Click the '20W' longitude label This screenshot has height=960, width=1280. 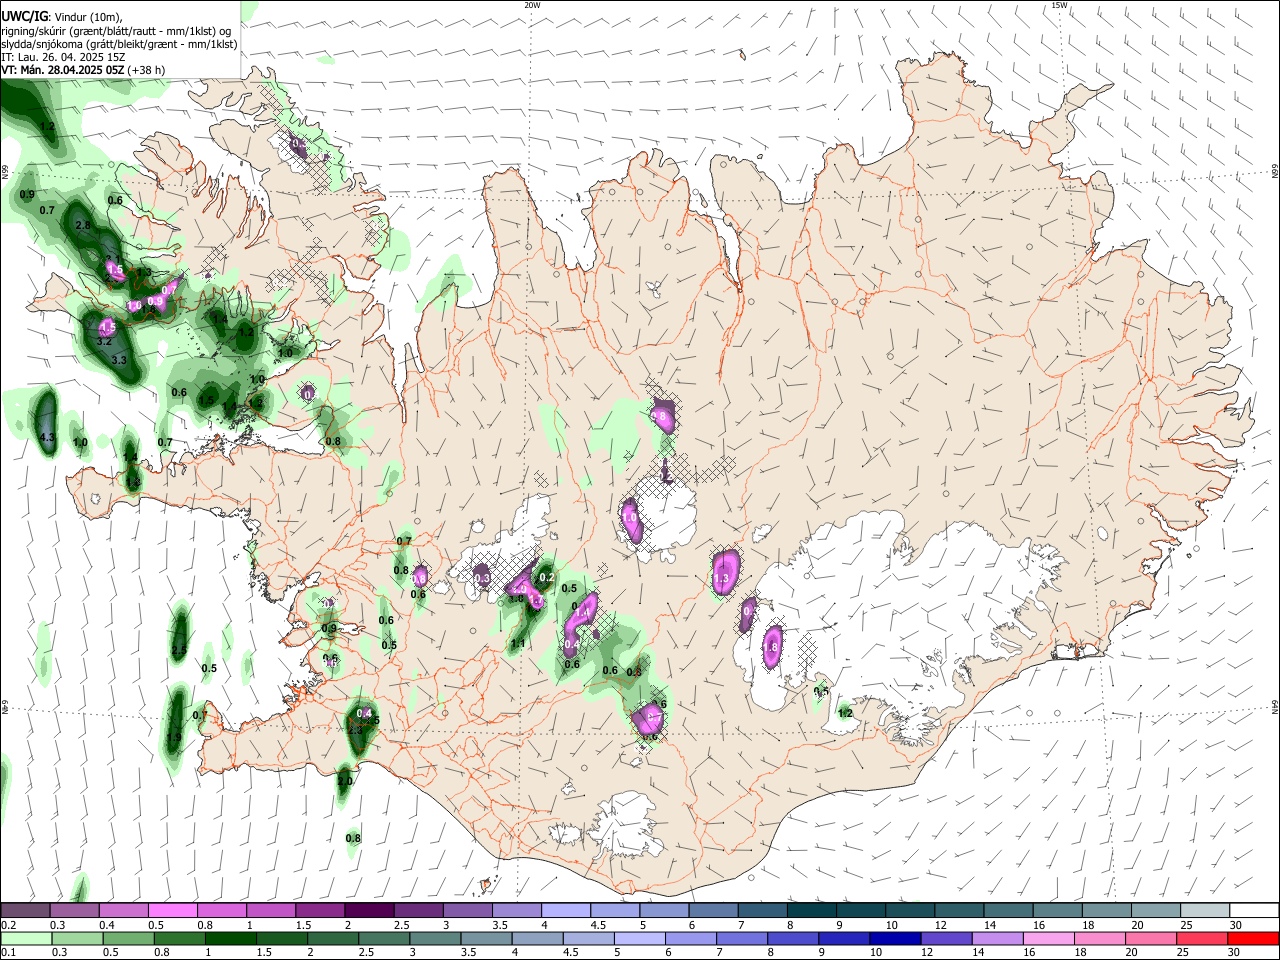pos(532,5)
